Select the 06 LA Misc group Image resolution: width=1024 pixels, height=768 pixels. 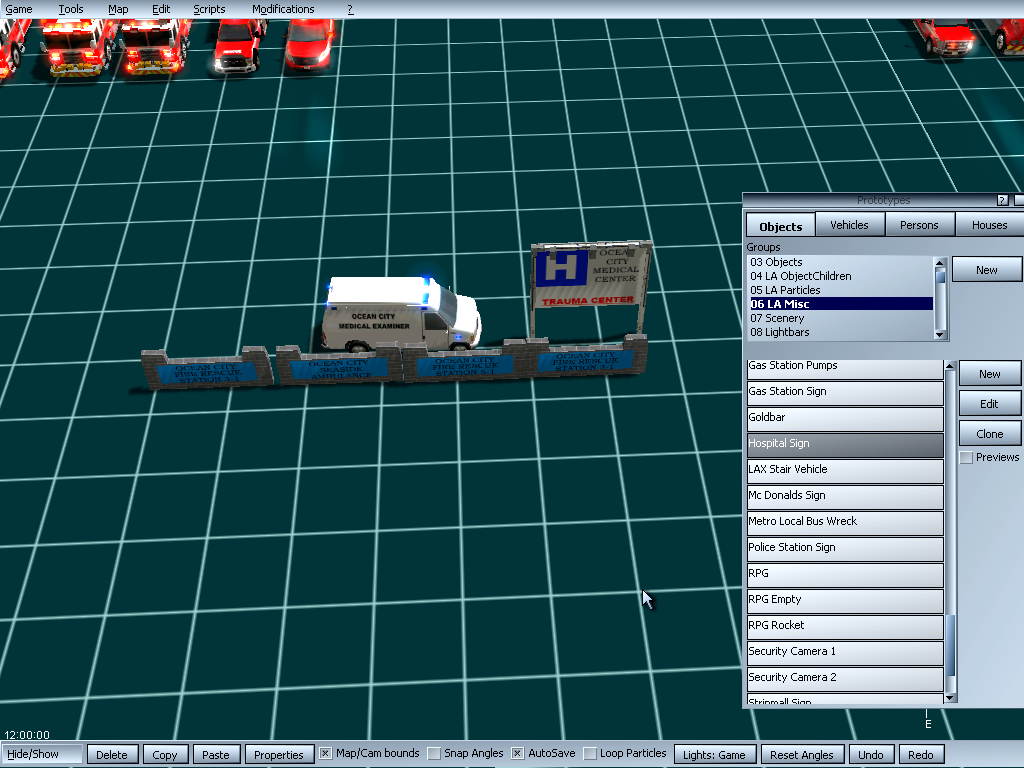[x=840, y=304]
